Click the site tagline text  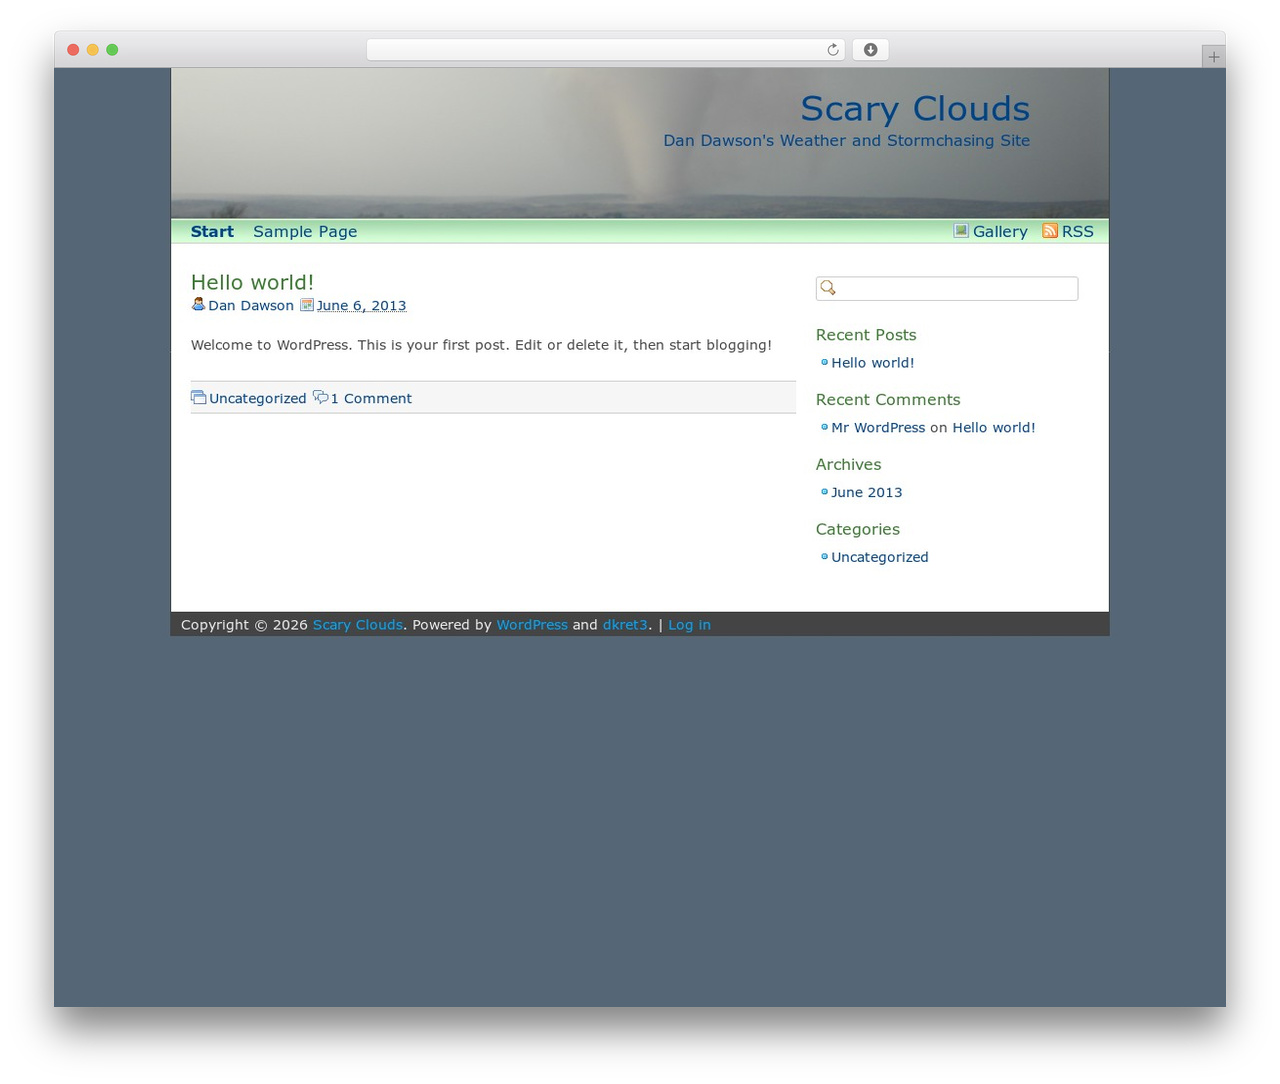(x=847, y=141)
